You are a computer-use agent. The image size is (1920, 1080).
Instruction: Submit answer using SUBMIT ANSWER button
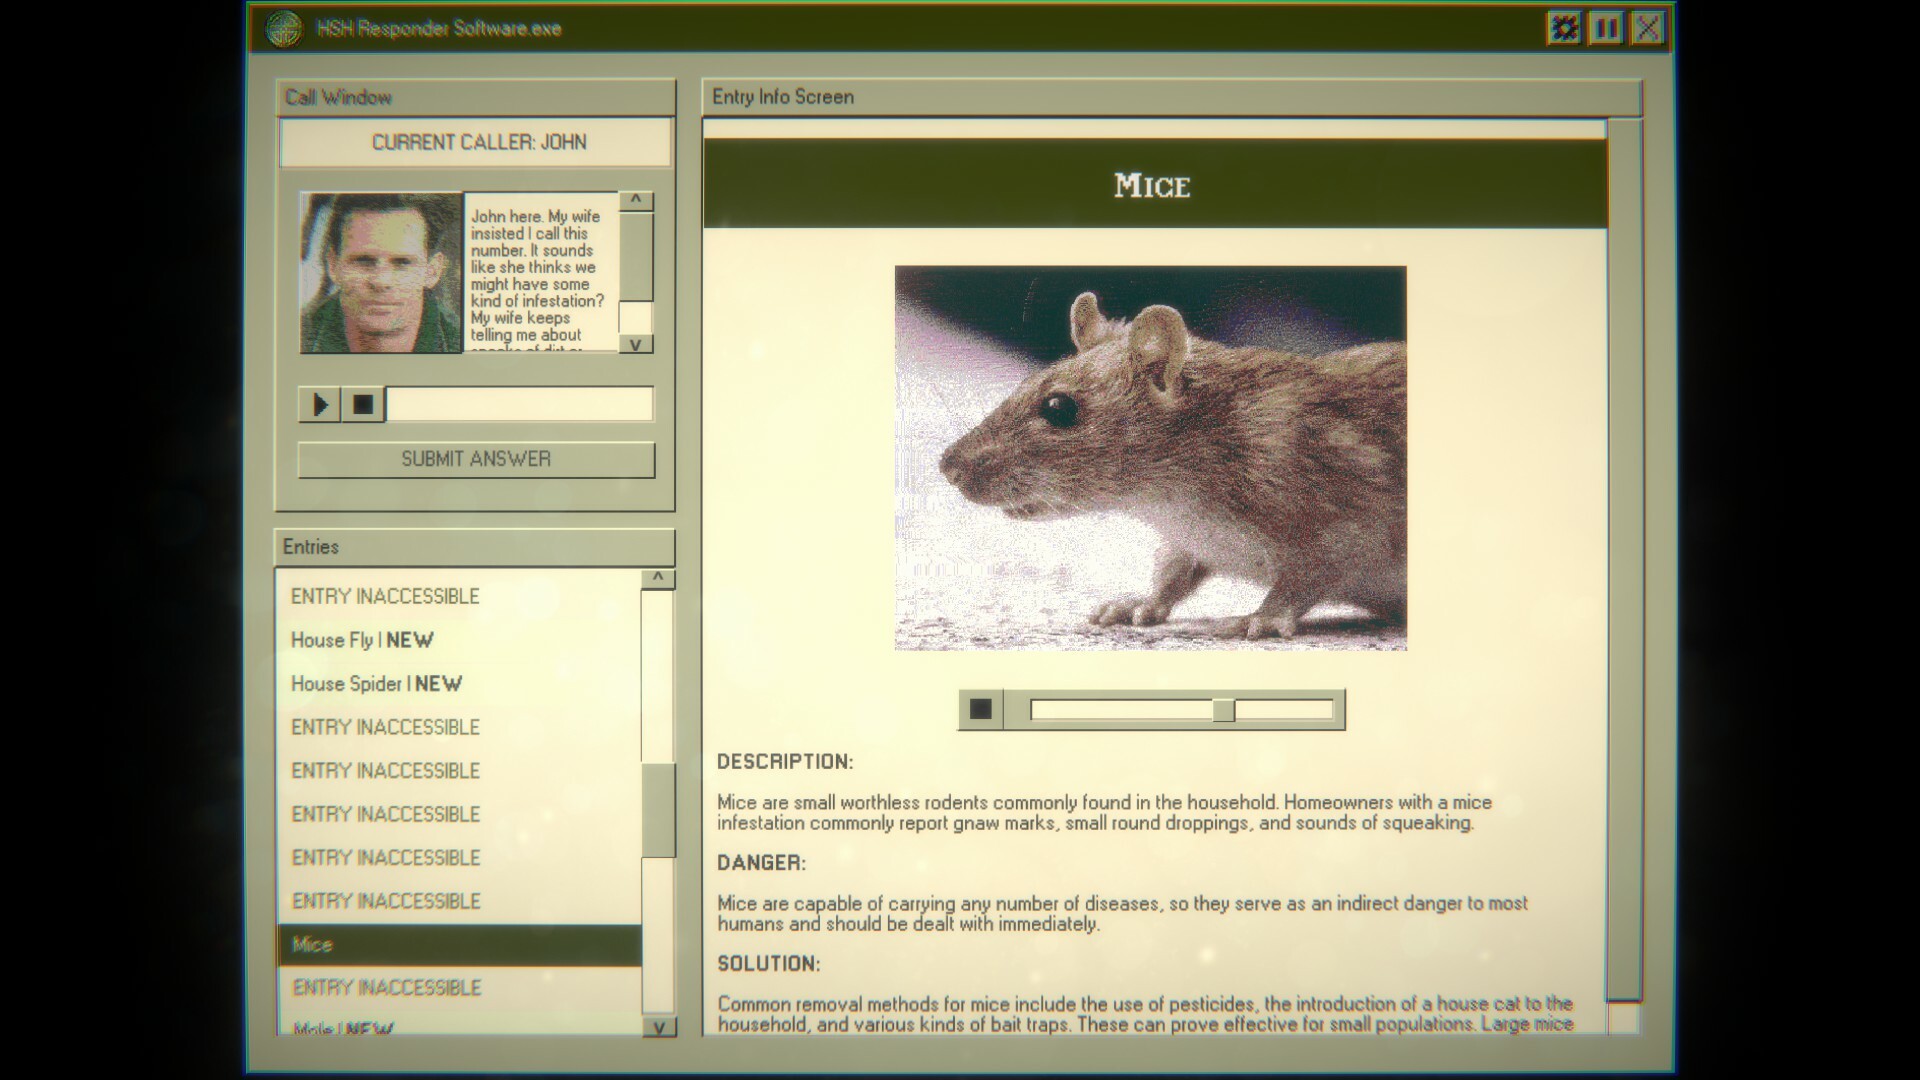tap(475, 458)
